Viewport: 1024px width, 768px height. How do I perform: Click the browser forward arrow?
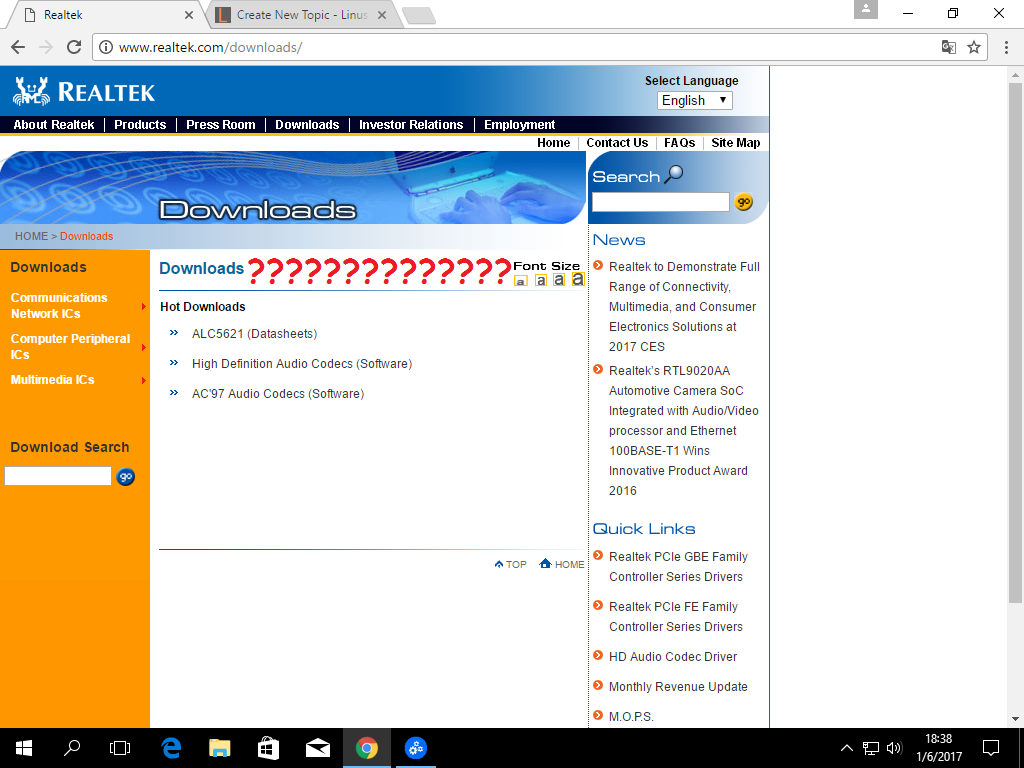pos(46,47)
